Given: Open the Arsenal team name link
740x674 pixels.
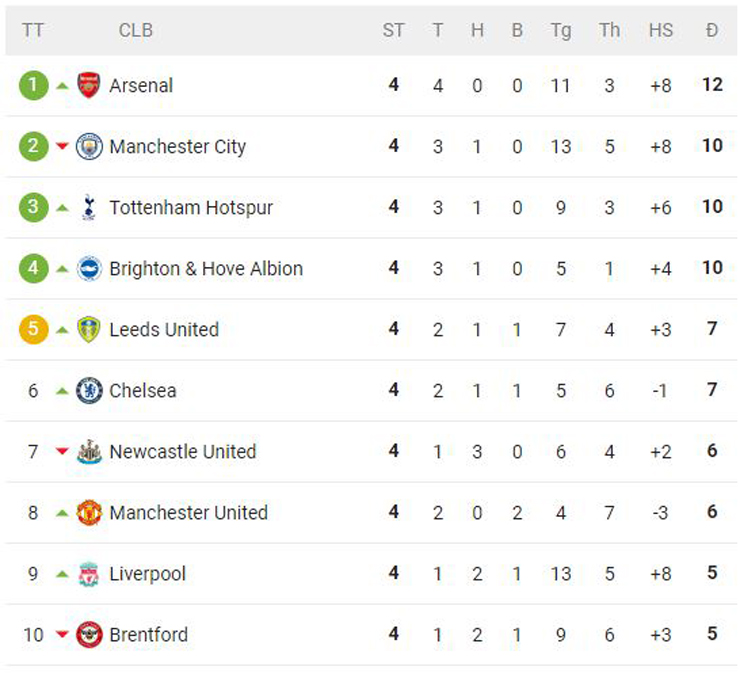Looking at the screenshot, I should pos(141,86).
